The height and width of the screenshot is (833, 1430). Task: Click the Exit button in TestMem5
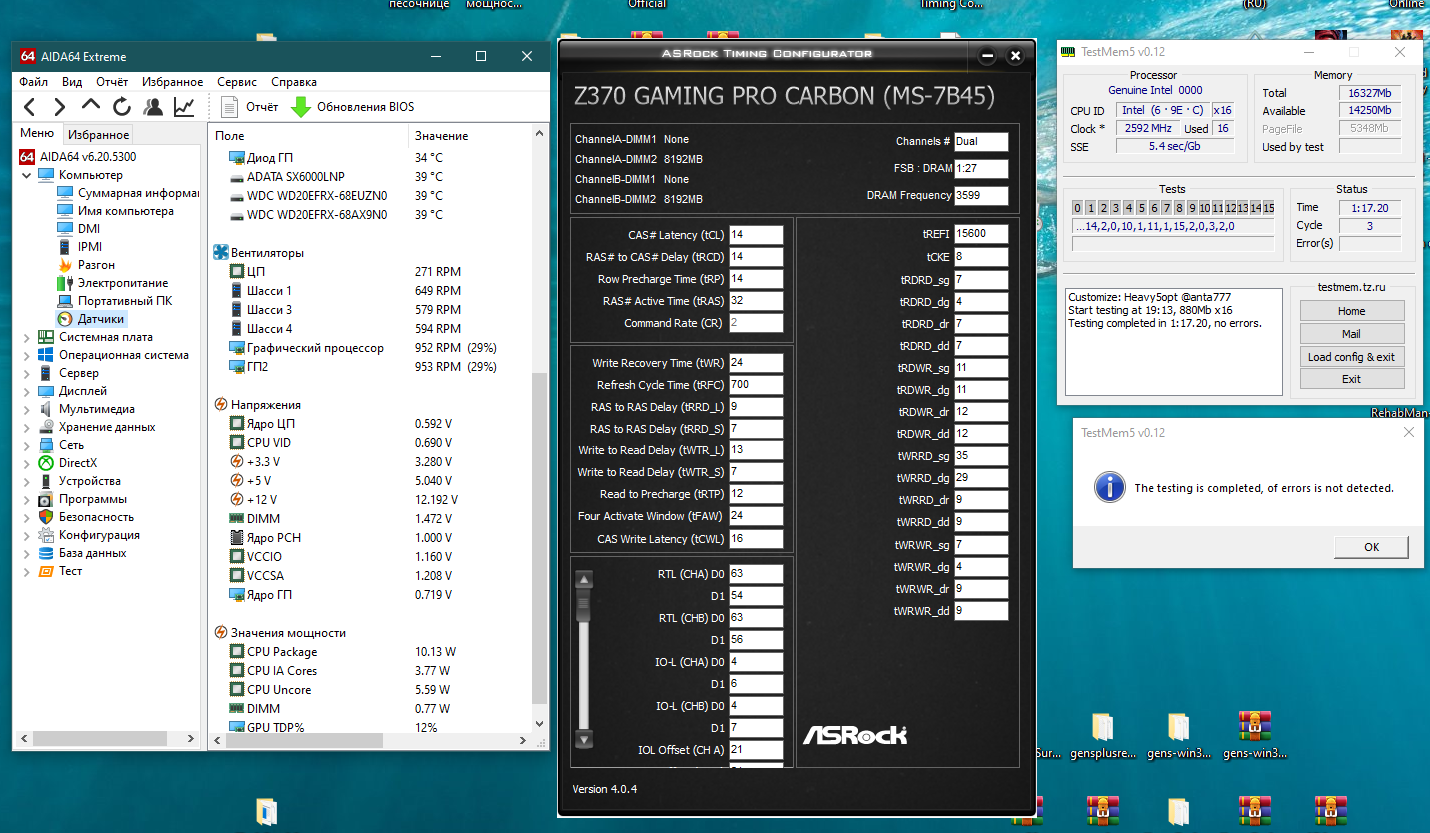pos(1352,379)
